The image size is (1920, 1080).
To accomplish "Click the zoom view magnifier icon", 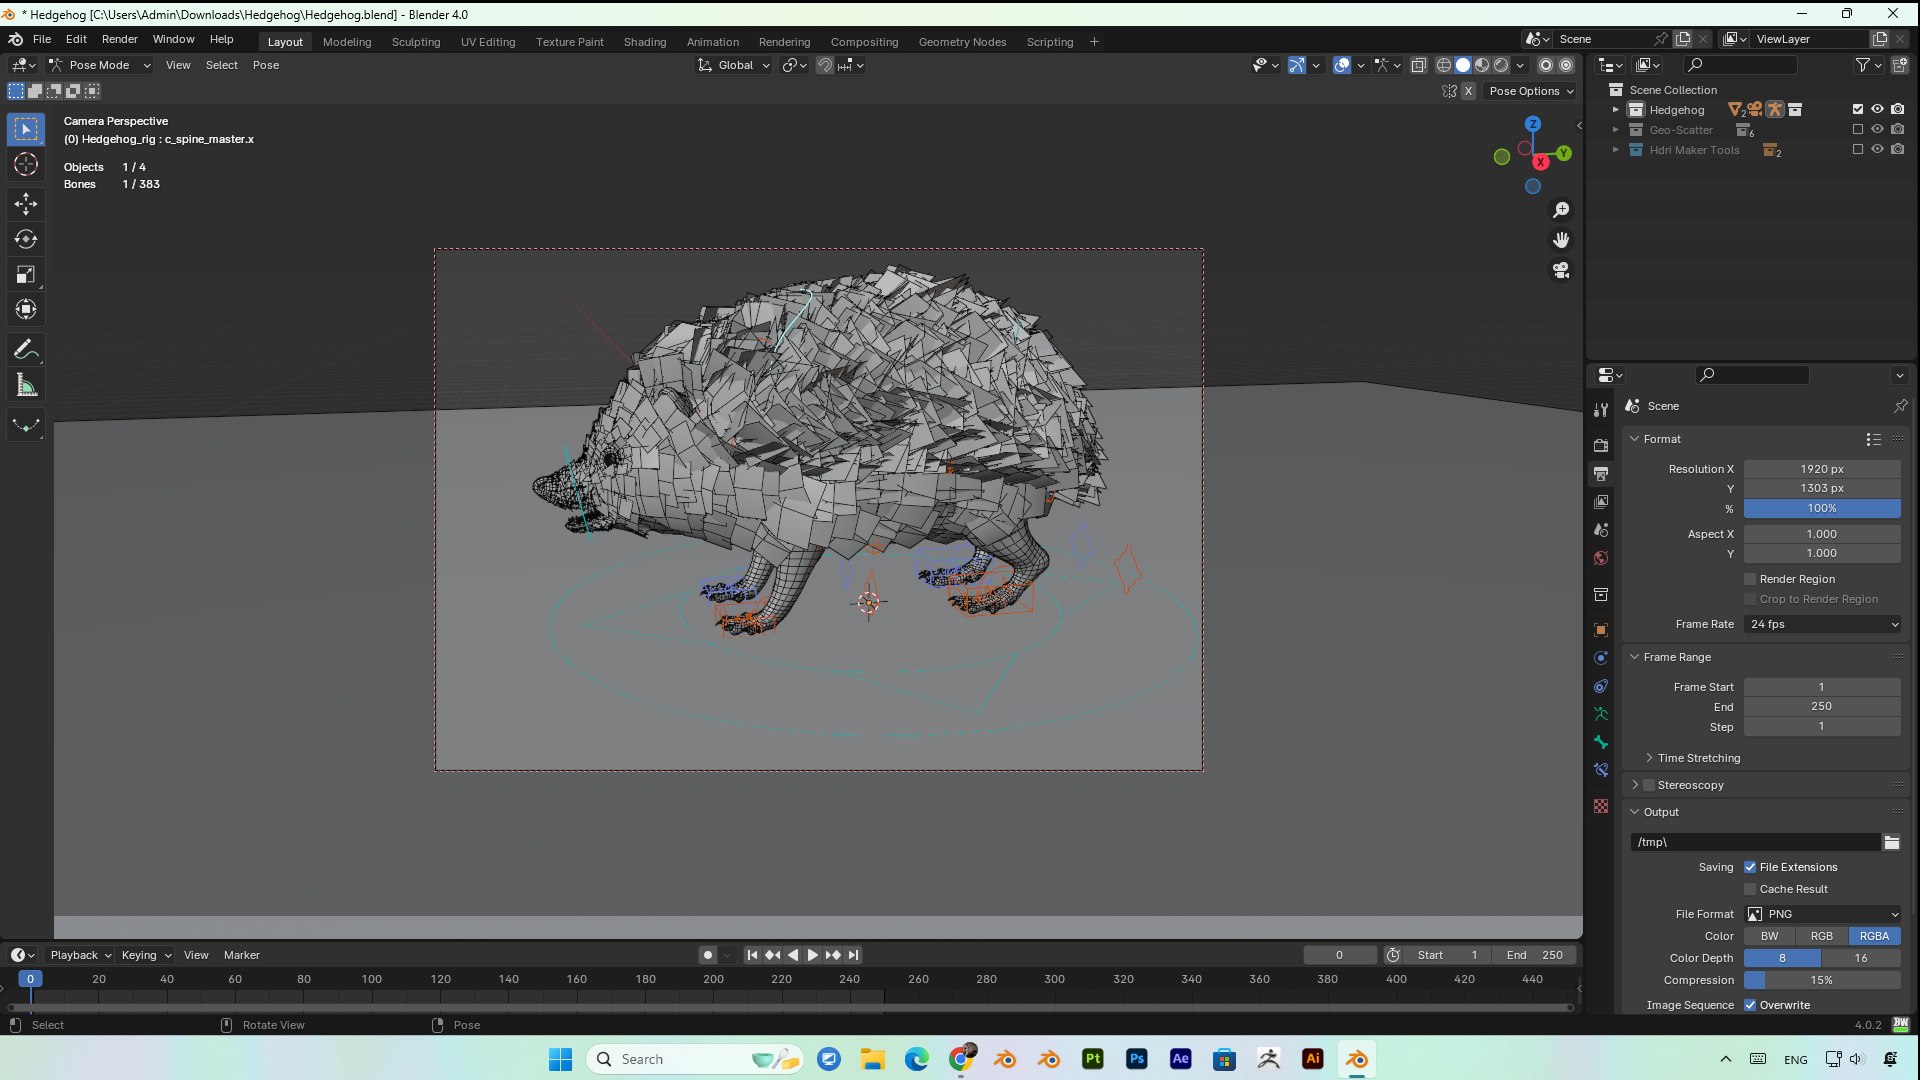I will (1561, 210).
